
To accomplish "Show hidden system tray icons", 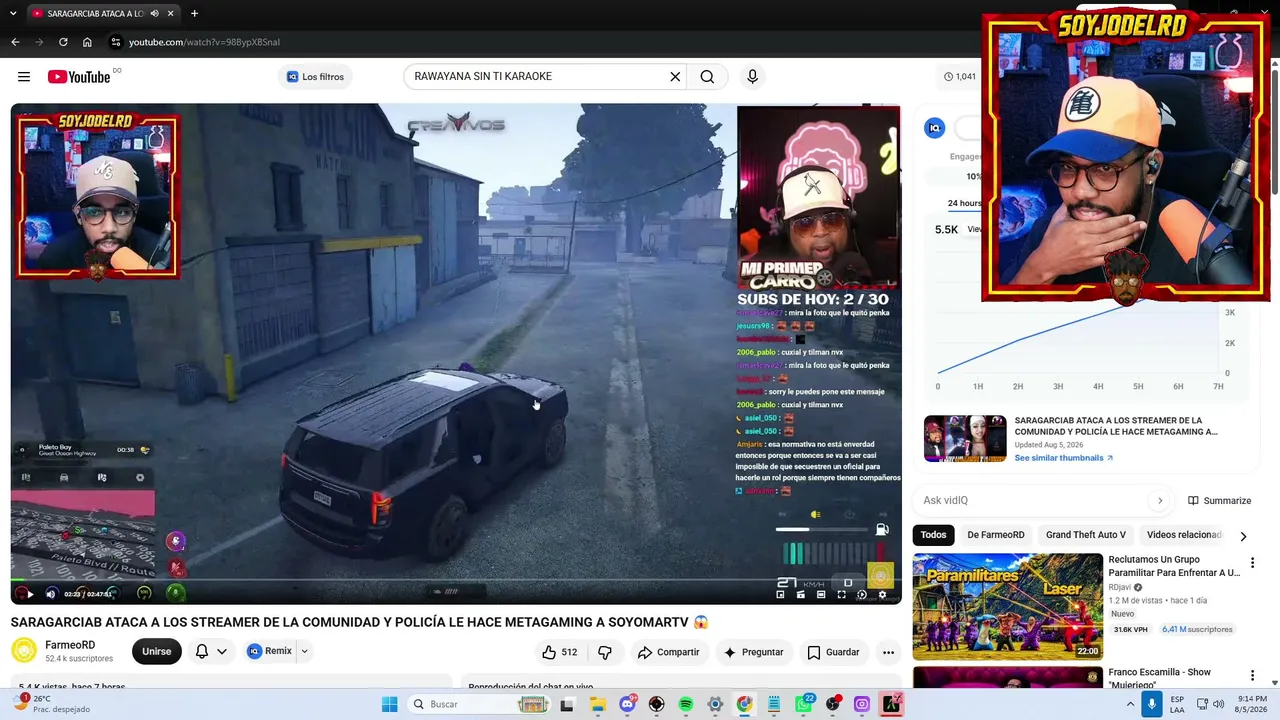I will pyautogui.click(x=1130, y=704).
